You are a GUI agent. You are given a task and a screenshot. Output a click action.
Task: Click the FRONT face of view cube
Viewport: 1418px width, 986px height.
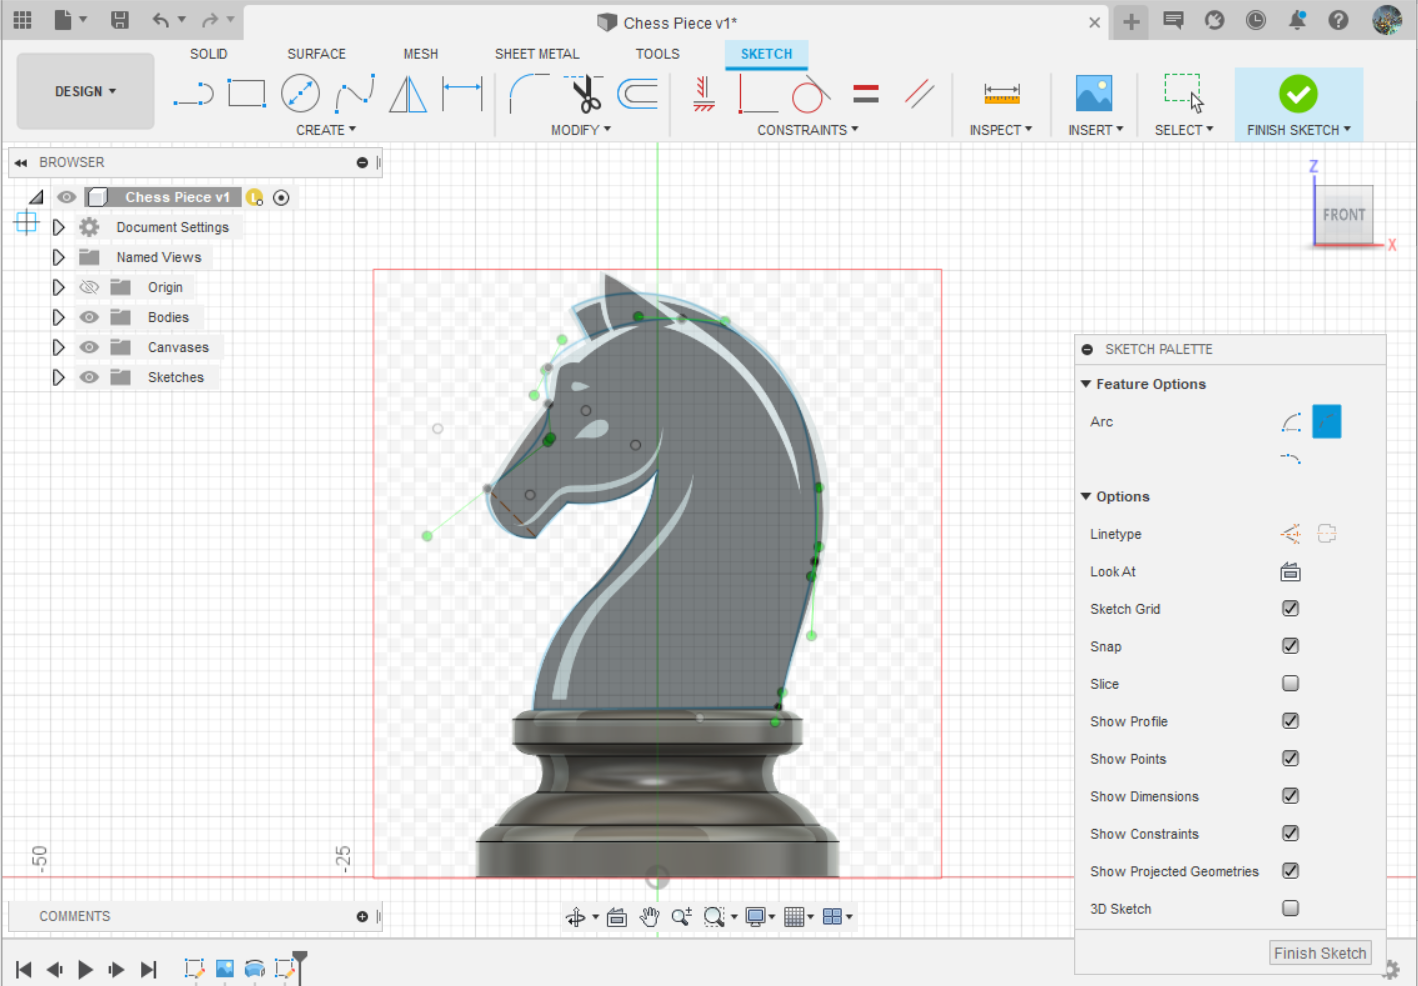click(x=1343, y=214)
